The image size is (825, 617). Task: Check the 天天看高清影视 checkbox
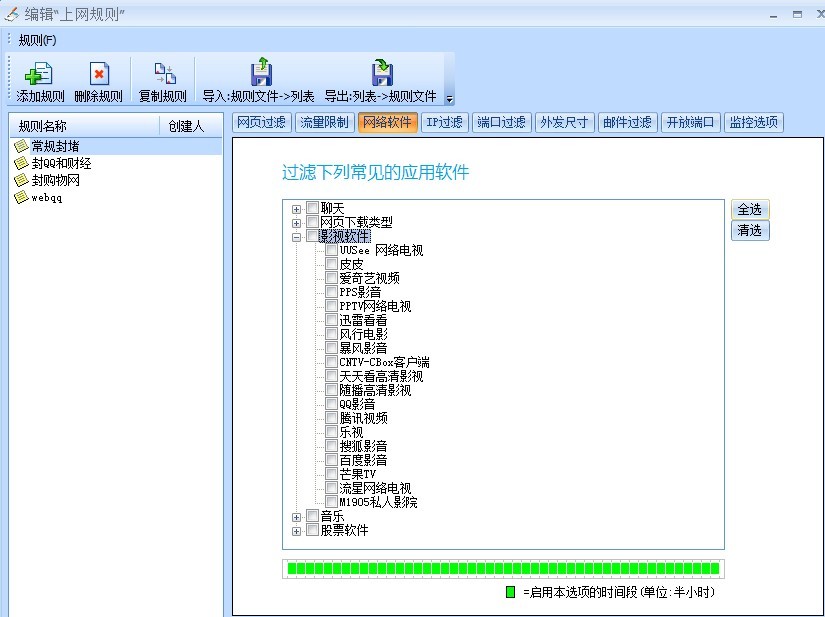[x=331, y=376]
